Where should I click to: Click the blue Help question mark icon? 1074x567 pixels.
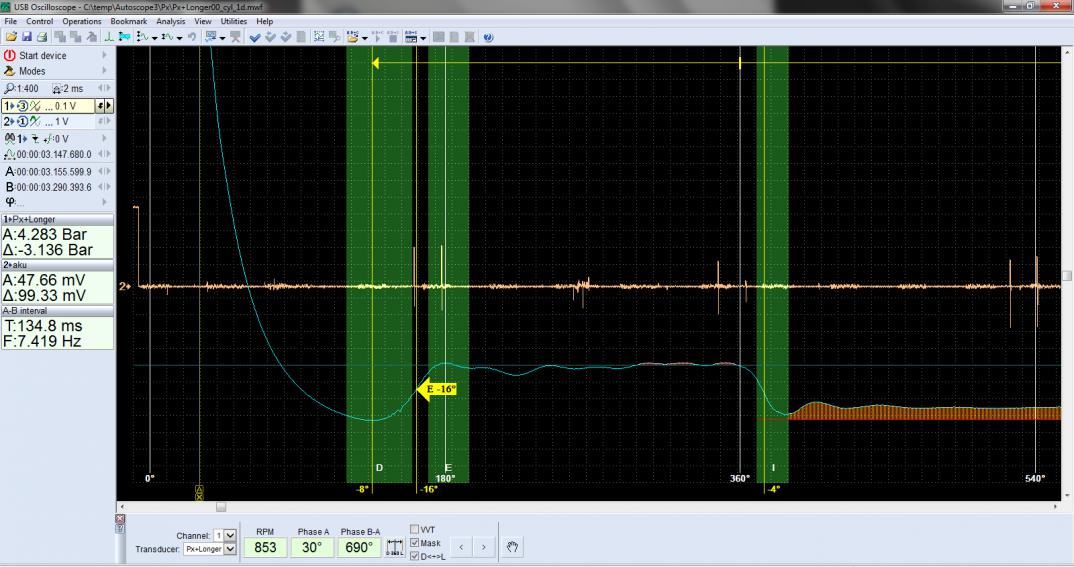[488, 37]
